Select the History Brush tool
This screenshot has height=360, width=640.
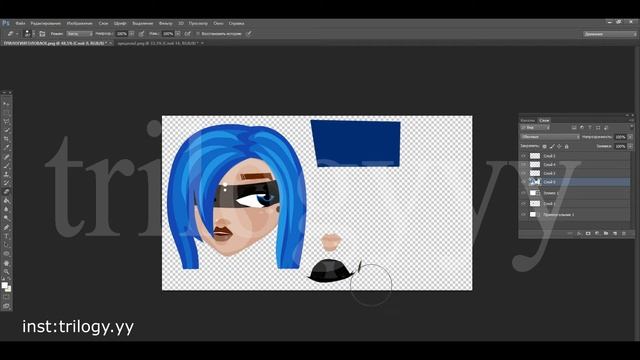(7, 183)
